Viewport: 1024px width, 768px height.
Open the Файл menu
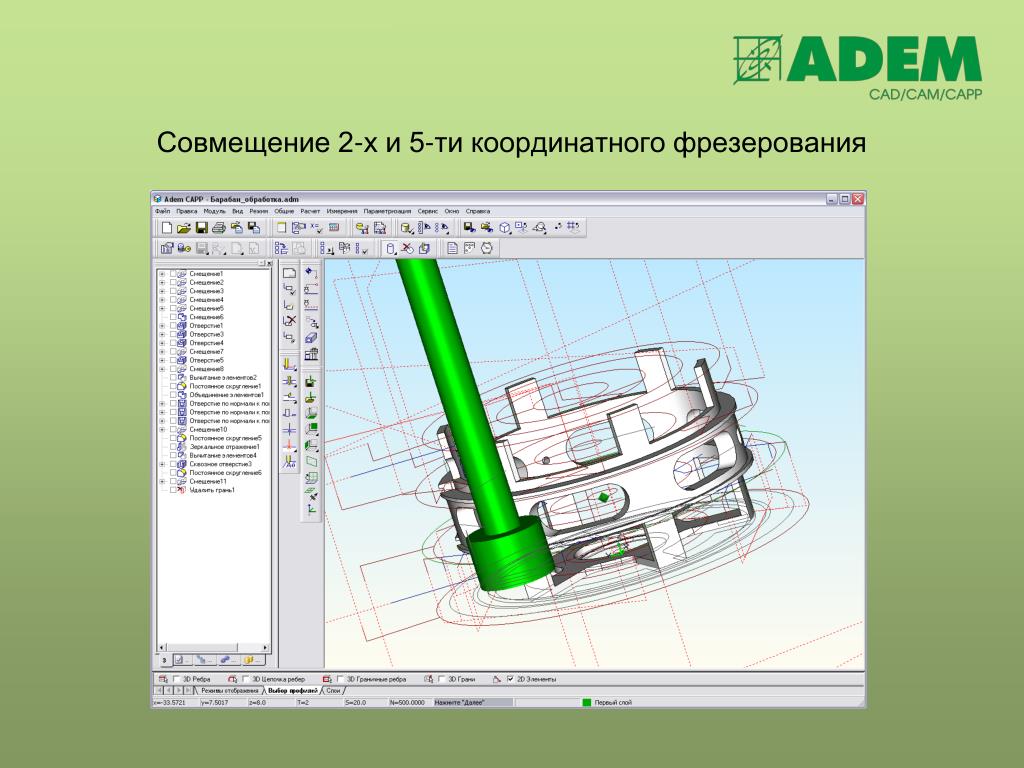point(163,212)
